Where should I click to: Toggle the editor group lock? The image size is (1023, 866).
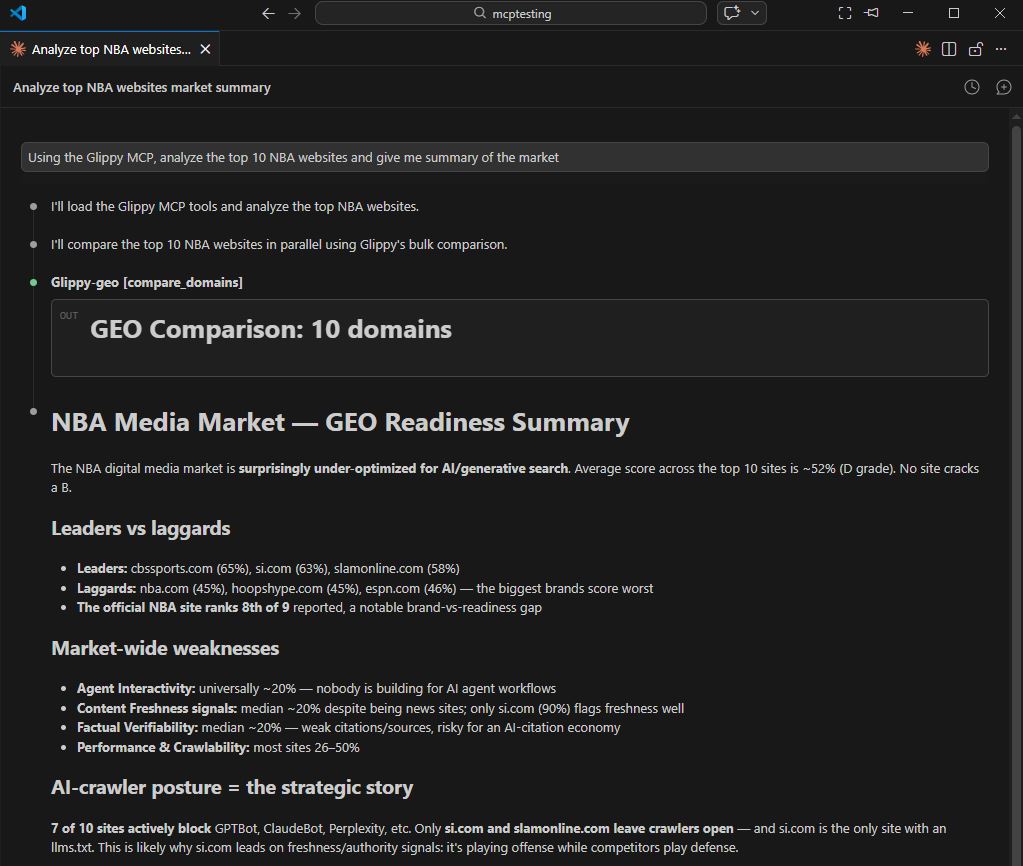pyautogui.click(x=975, y=49)
